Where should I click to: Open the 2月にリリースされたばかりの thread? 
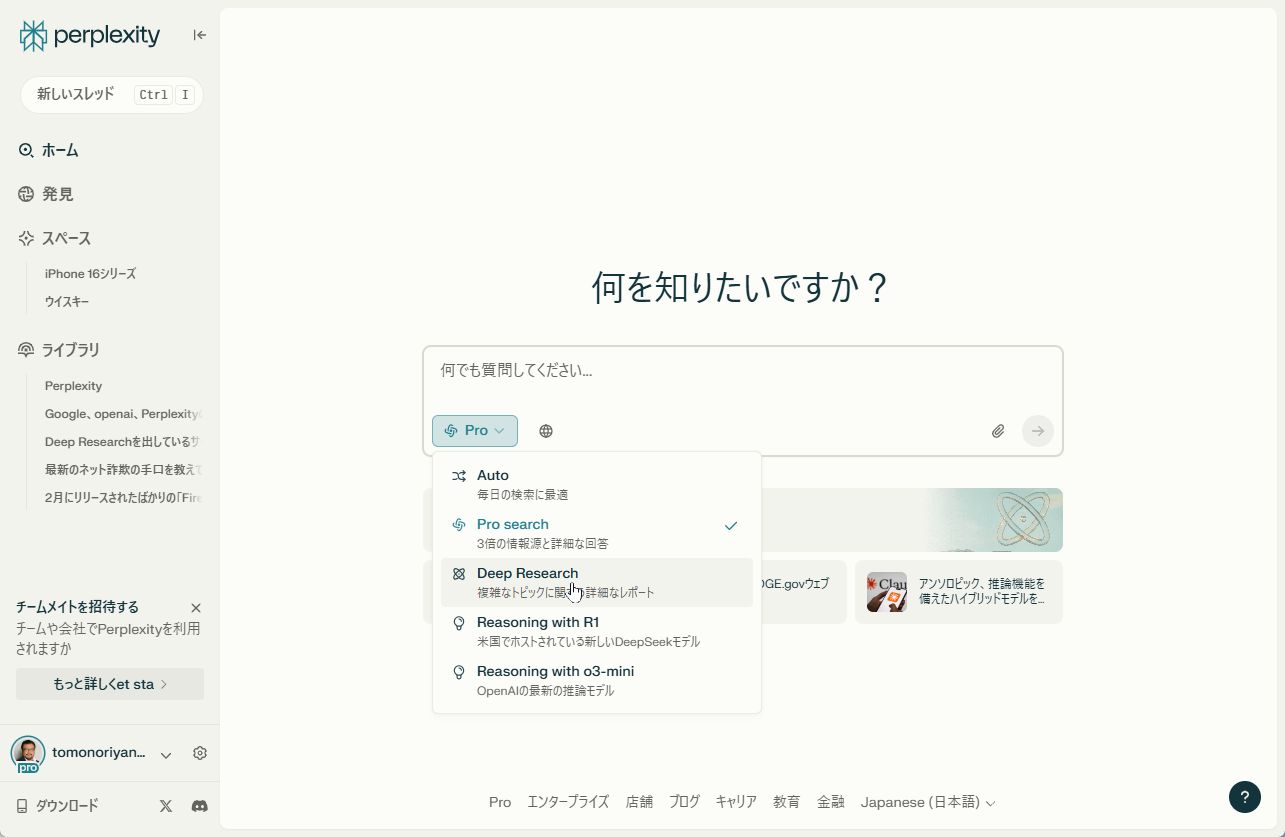[124, 498]
